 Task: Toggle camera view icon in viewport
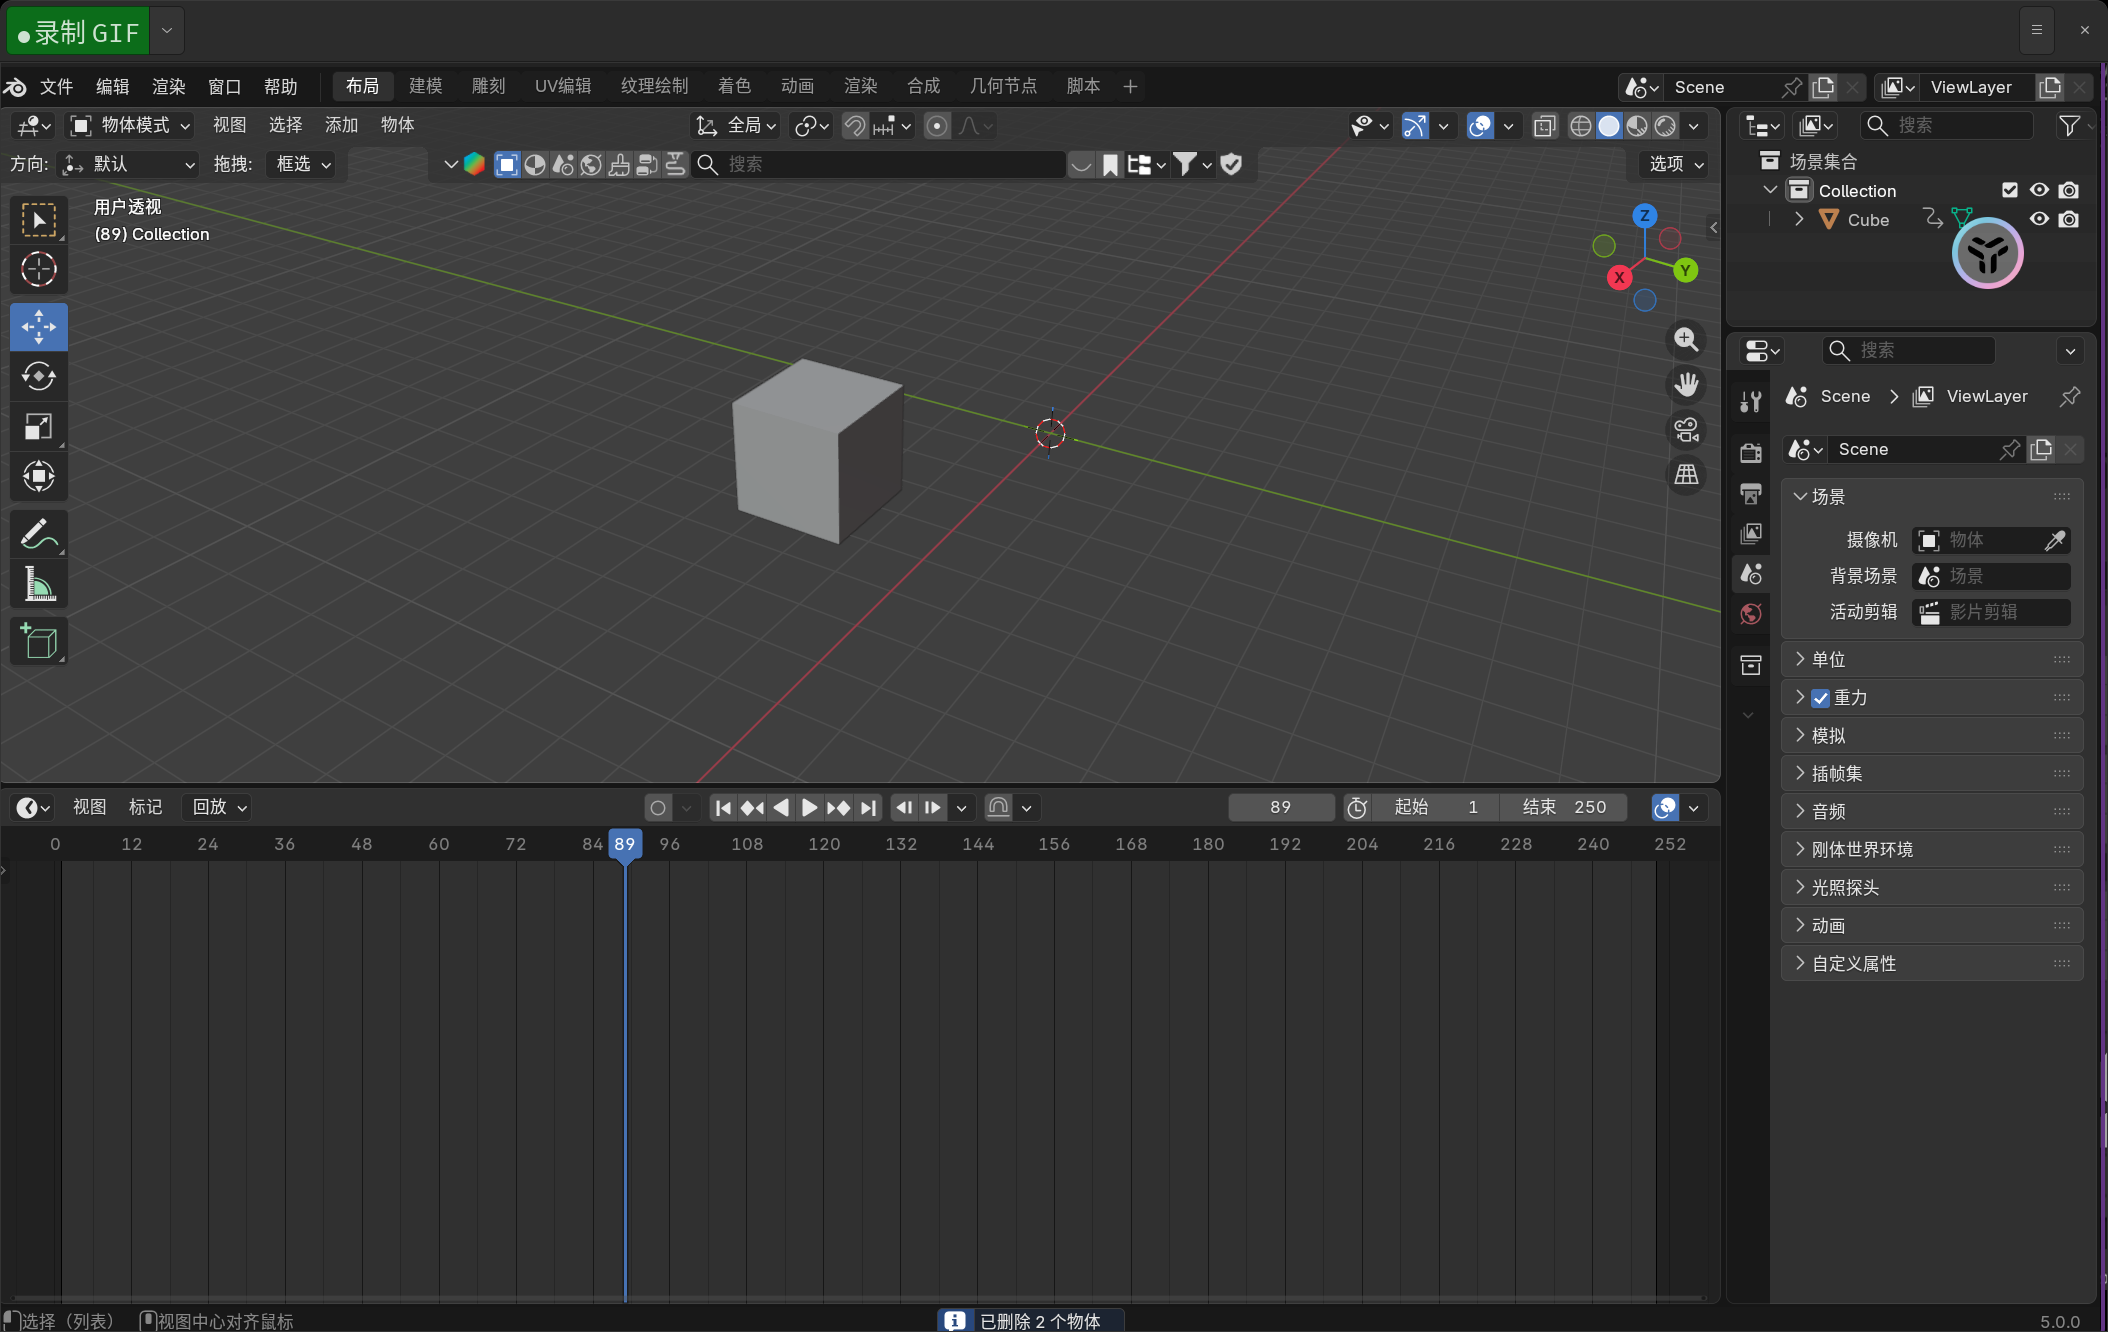click(x=1686, y=430)
